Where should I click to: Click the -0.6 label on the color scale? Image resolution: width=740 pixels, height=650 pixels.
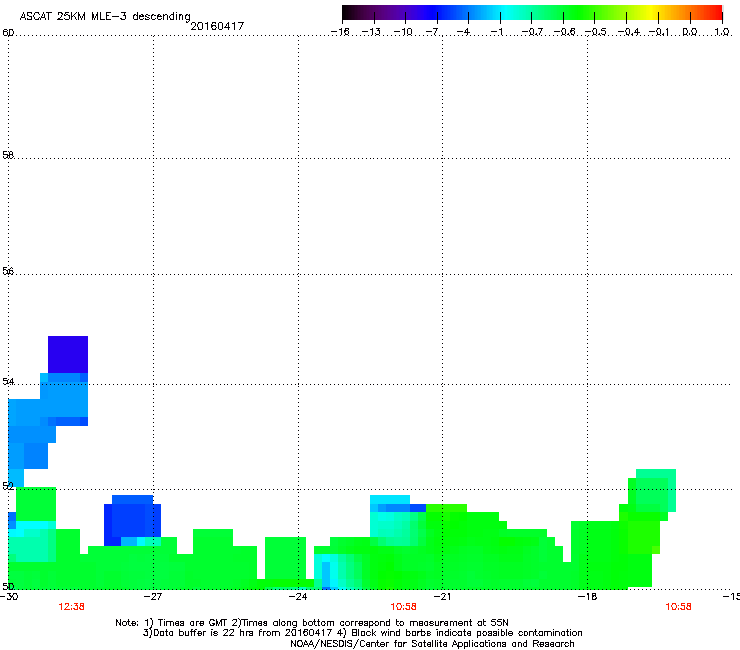pyautogui.click(x=564, y=32)
